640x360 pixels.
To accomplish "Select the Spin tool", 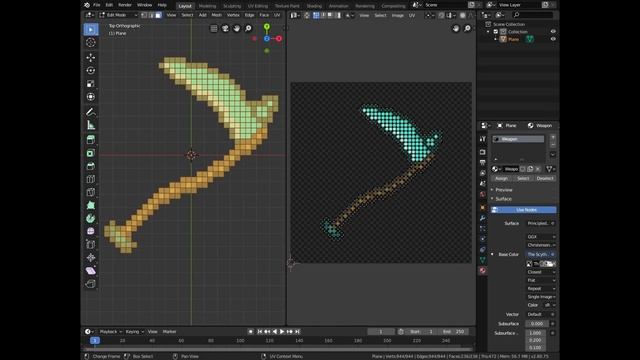I will pyautogui.click(x=91, y=218).
